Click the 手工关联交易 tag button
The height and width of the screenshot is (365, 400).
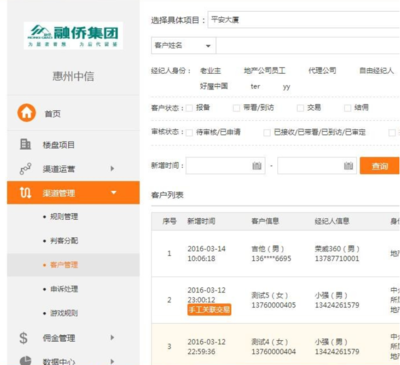pyautogui.click(x=209, y=310)
